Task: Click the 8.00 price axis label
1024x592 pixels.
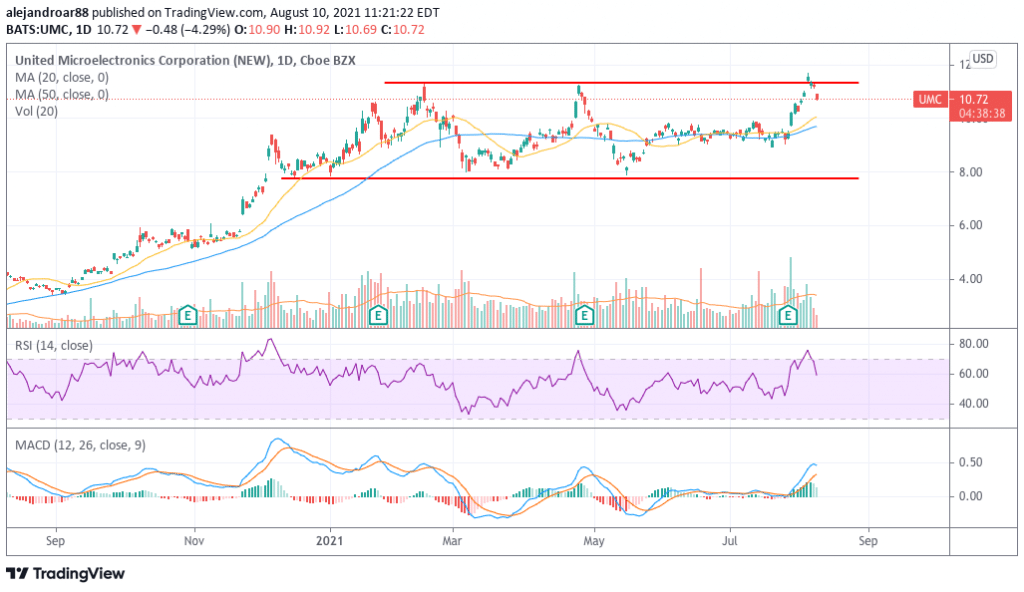Action: click(x=970, y=173)
